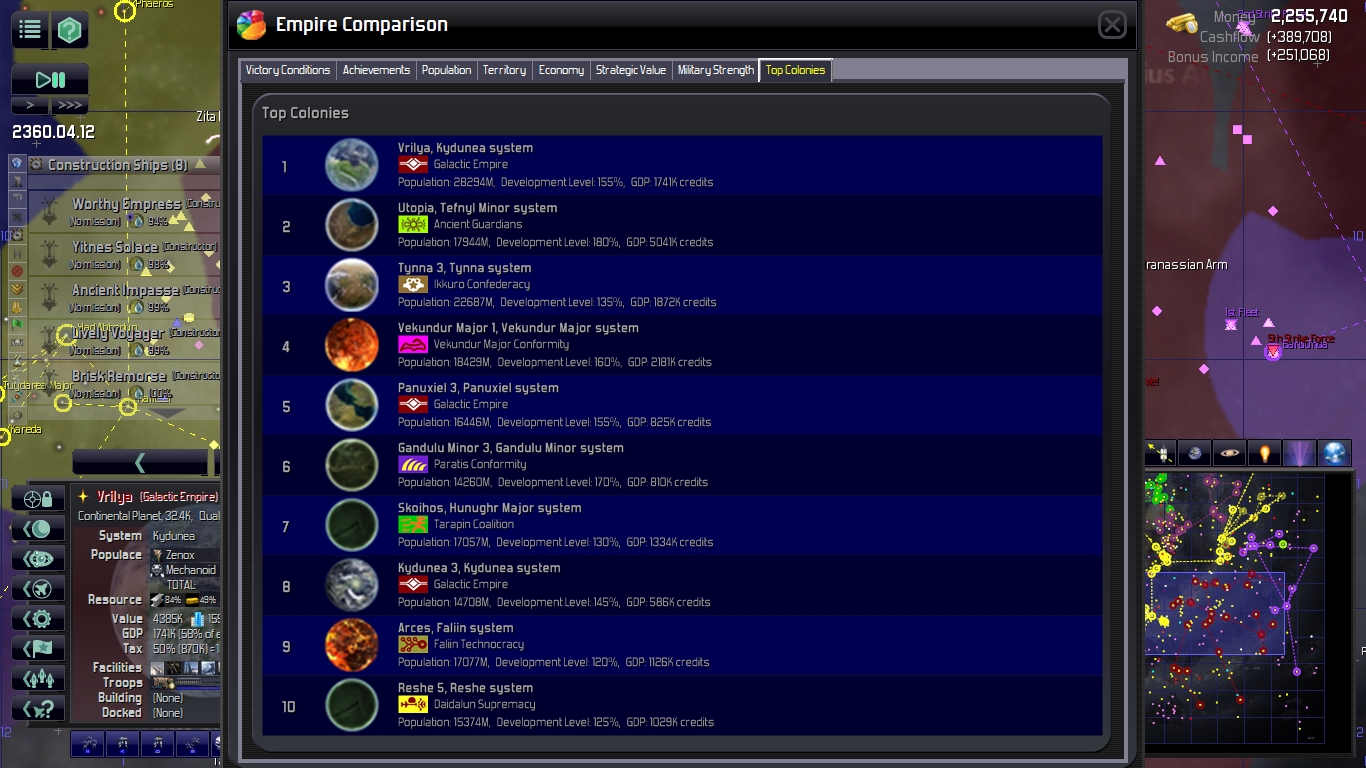The height and width of the screenshot is (768, 1366).
Task: Select Ancient Impasse construction ship
Action: pos(124,295)
